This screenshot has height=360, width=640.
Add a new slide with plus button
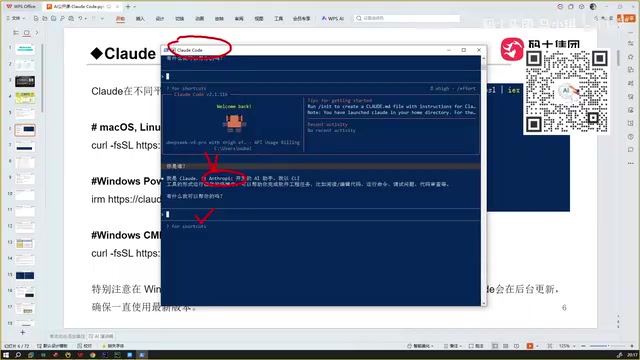22,333
